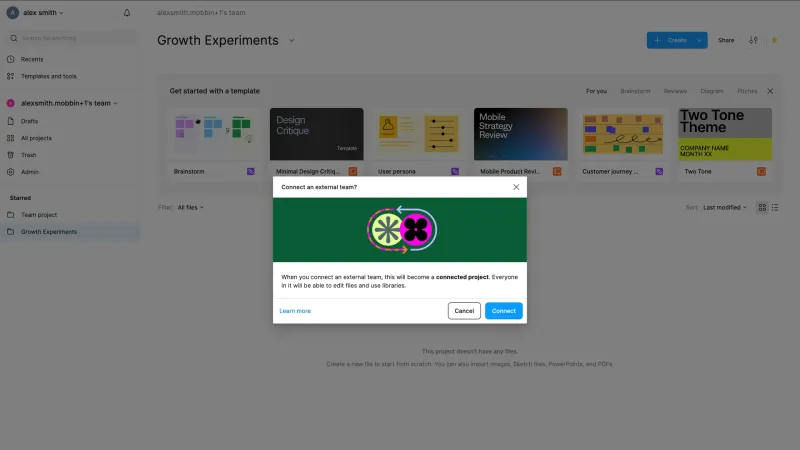Open the Last modified sort dropdown
This screenshot has height=450, width=800.
[x=724, y=207]
